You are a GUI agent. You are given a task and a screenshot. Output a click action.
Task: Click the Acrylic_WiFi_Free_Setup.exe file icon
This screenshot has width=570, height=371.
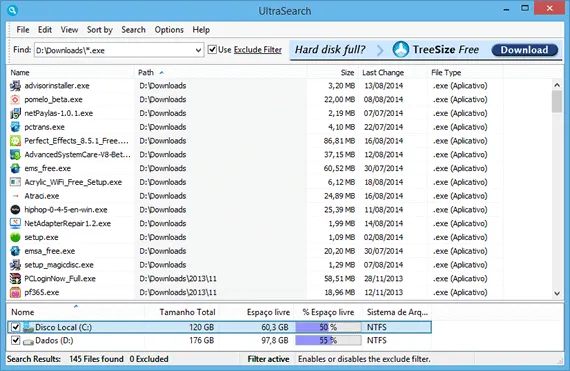[x=15, y=182]
